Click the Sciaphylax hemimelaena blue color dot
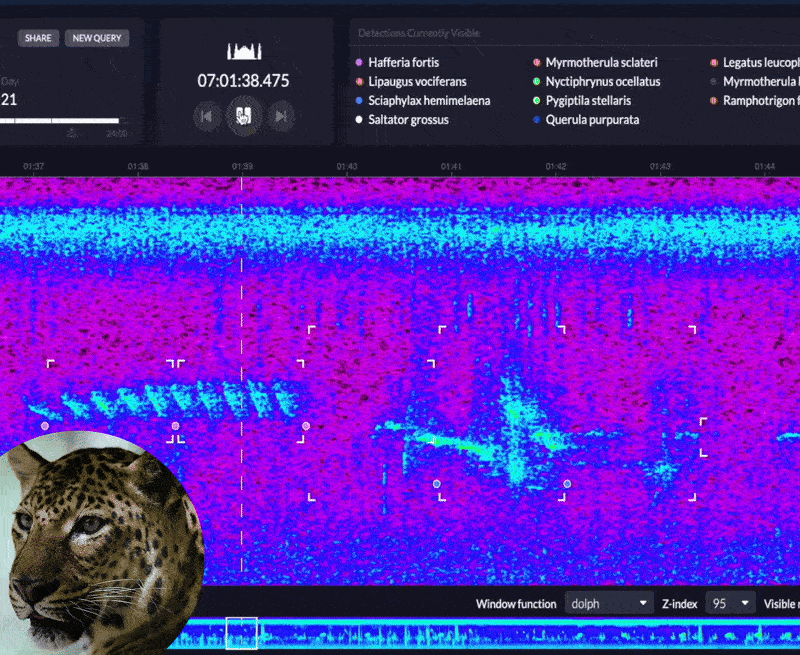This screenshot has height=655, width=800. click(x=359, y=100)
